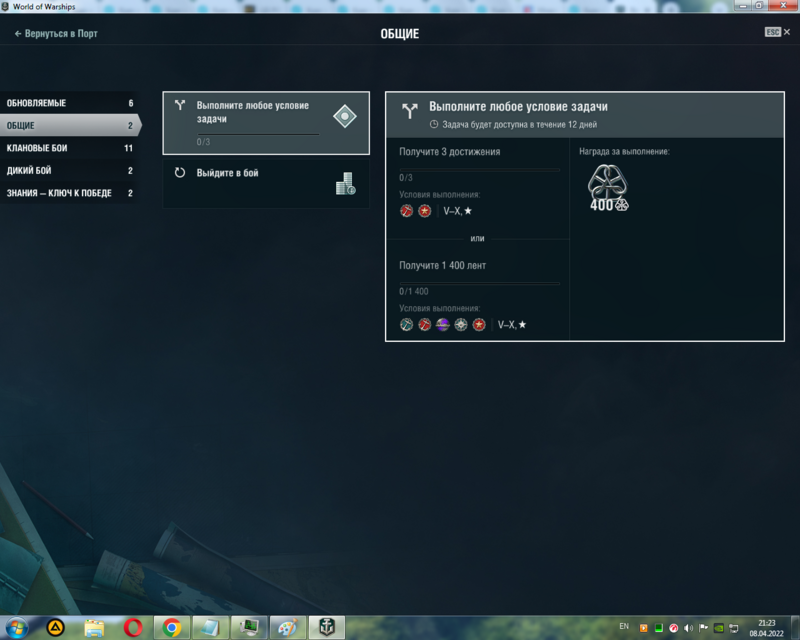
Task: Switch to the 'Клановые бои' category
Action: coord(68,148)
